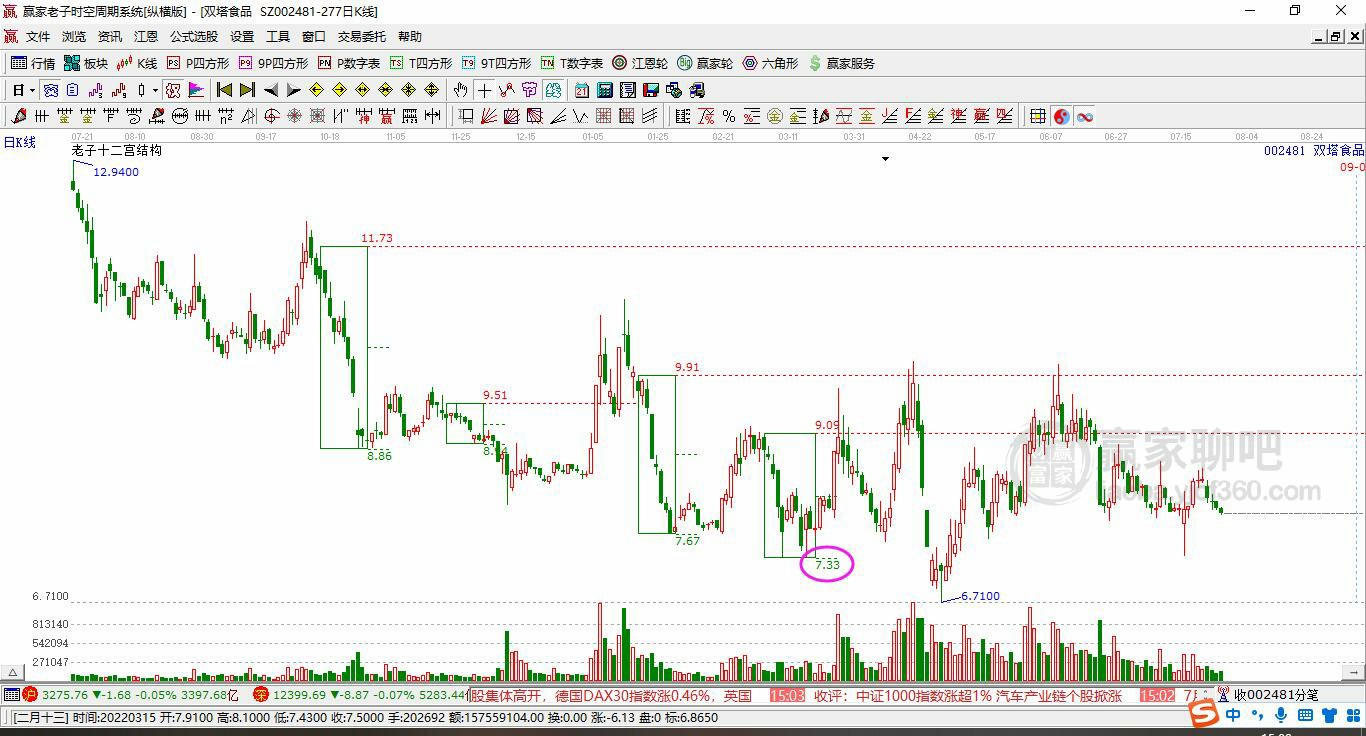Open the calculator icon in toolbar

605,90
